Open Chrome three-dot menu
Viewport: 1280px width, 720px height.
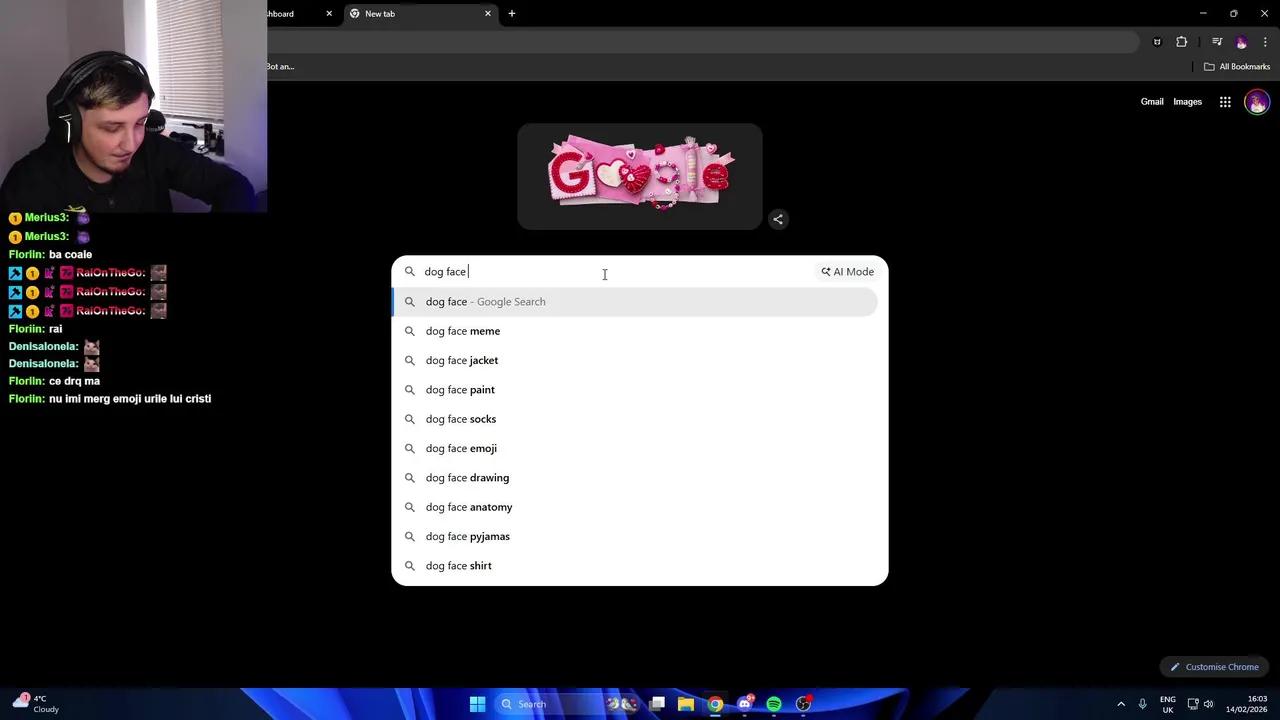coord(1265,42)
